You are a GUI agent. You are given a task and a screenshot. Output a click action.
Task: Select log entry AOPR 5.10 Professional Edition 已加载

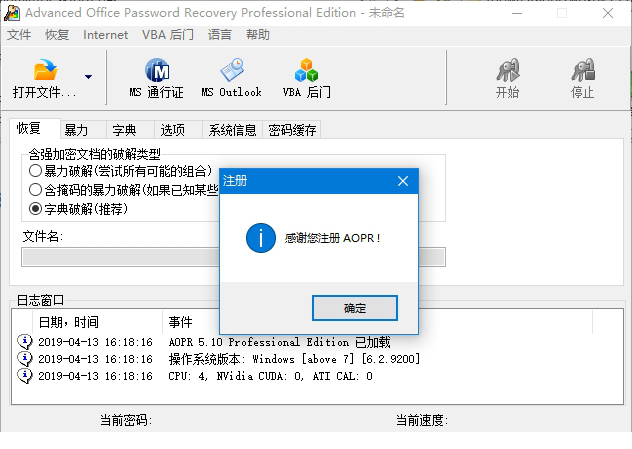tap(279, 342)
